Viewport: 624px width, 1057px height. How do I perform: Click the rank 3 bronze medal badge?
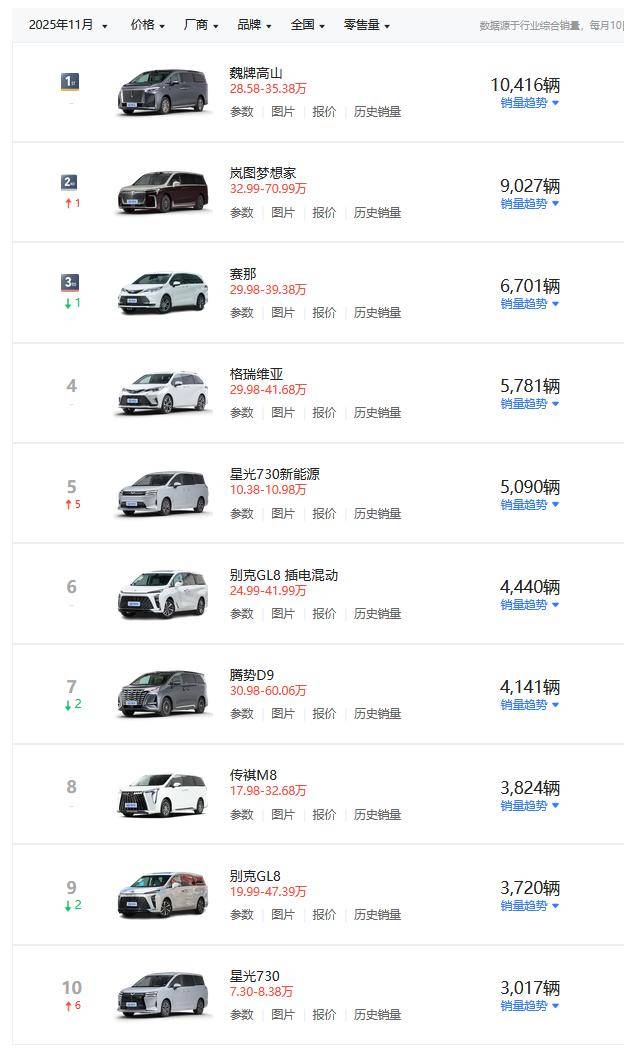tap(70, 282)
